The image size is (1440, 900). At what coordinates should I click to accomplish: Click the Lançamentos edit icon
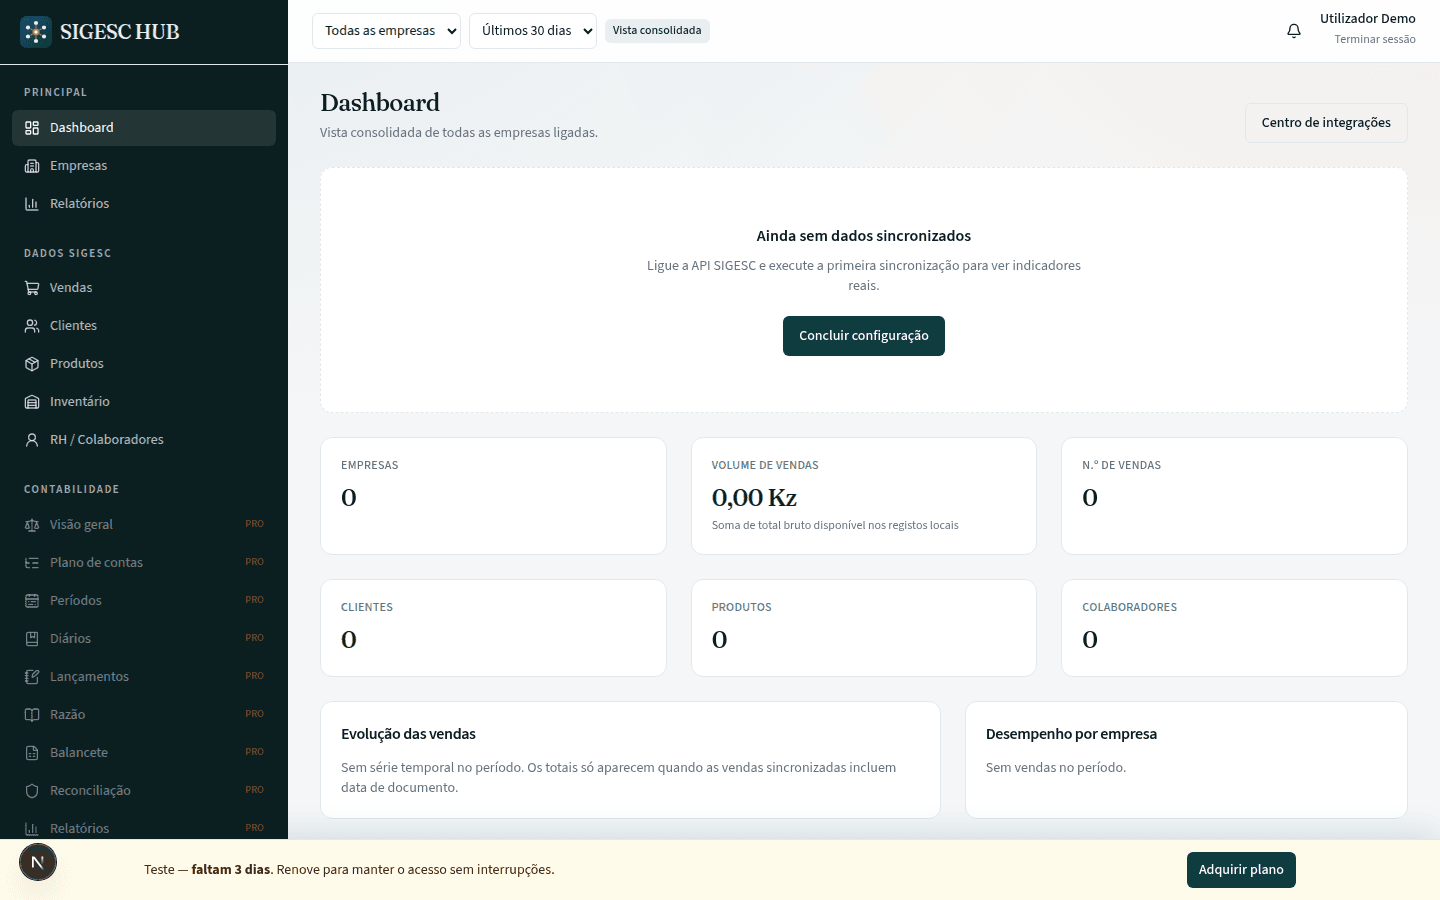point(32,677)
